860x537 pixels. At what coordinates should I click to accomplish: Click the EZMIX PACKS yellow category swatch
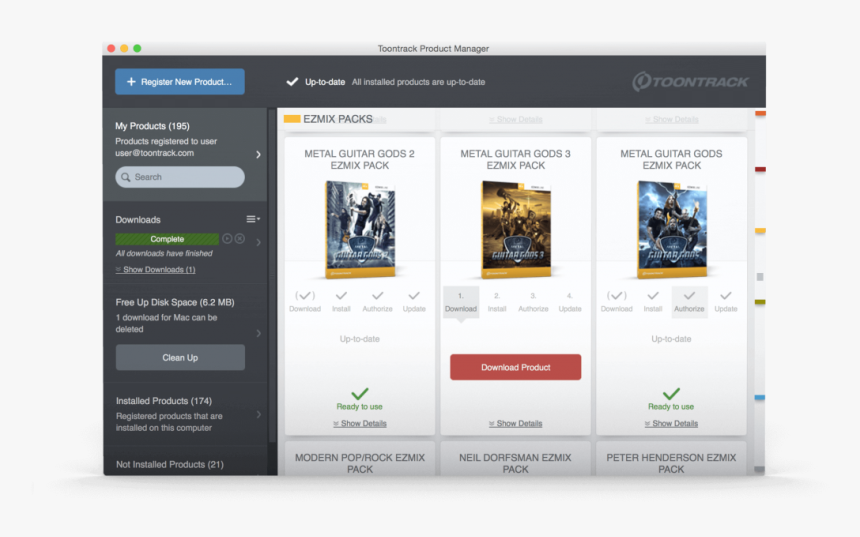[x=292, y=119]
